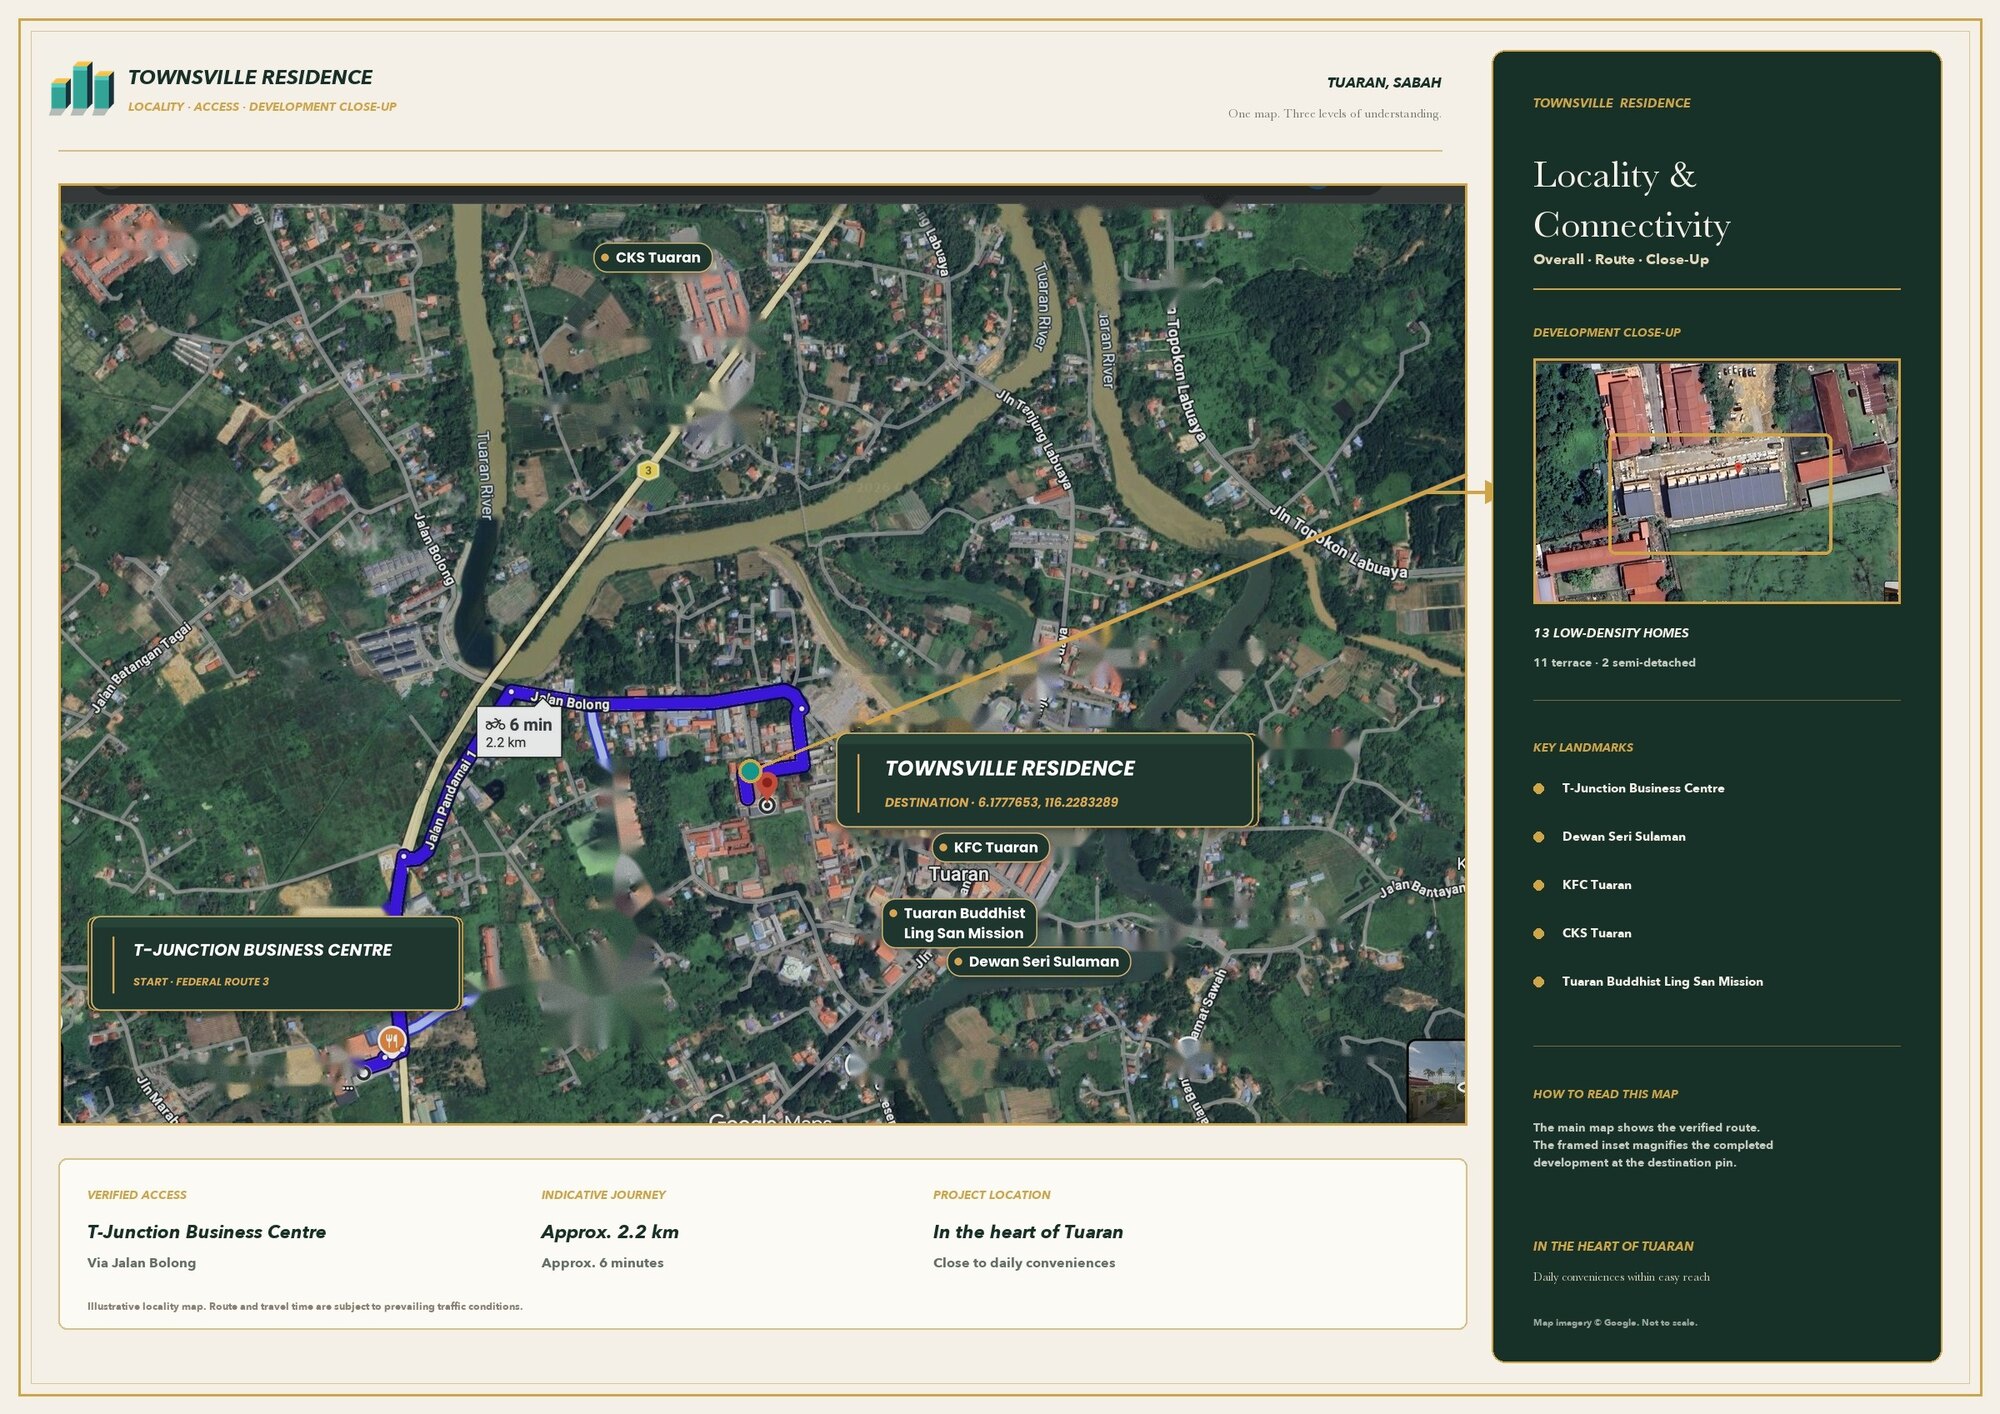This screenshot has height=1414, width=2000.
Task: Click "In the heart of Tuaran" project location
Action: coord(1028,1233)
